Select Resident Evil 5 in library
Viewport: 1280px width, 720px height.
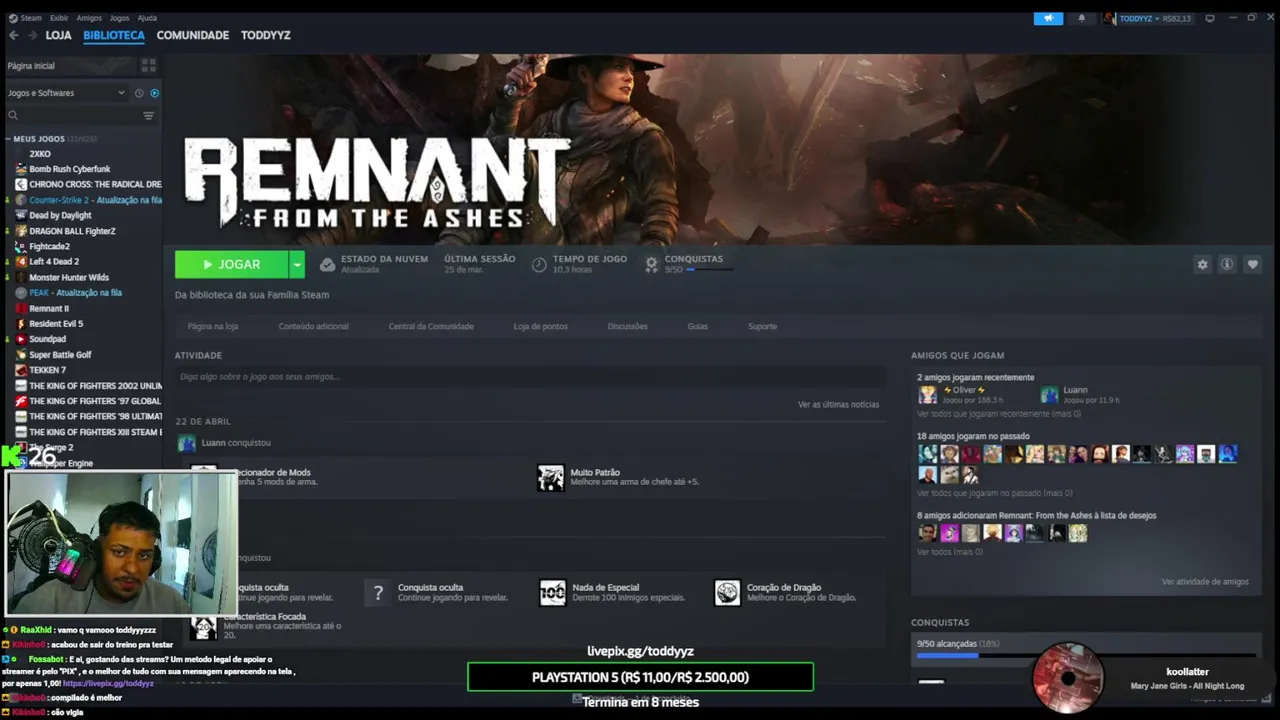[x=56, y=324]
